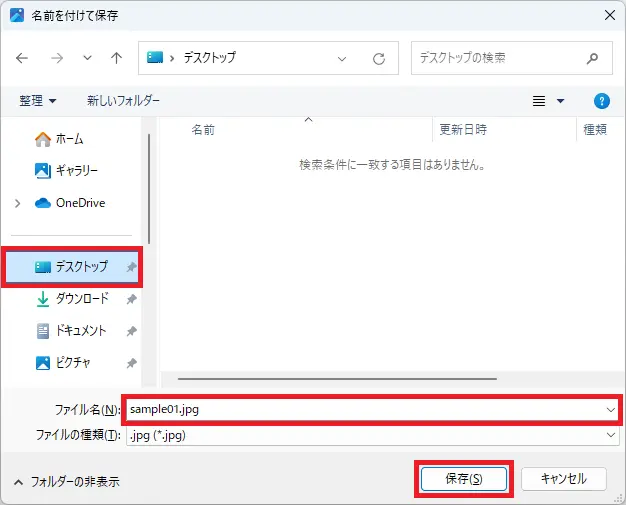Open the recent locations dropdown chevron
The image size is (626, 505).
(87, 58)
